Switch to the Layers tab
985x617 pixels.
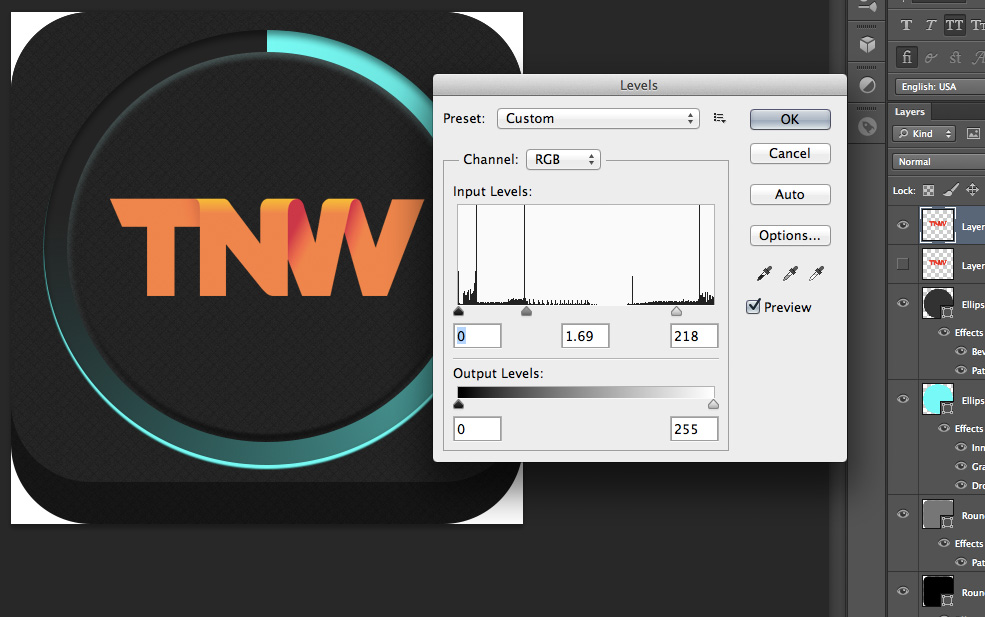(910, 112)
